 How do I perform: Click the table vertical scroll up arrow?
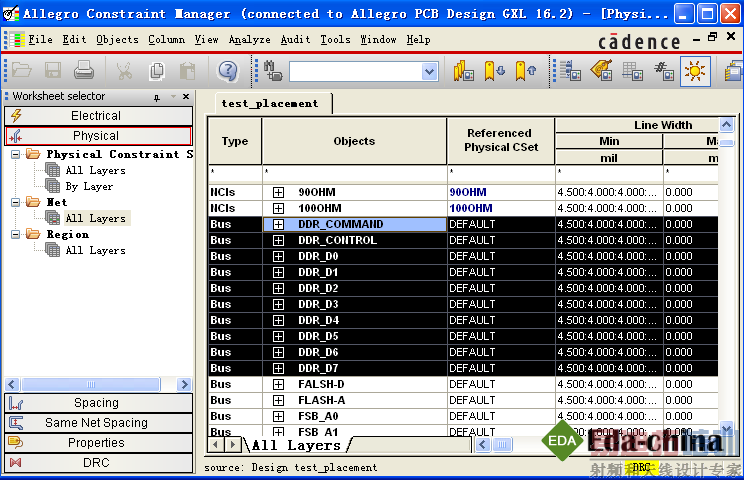726,125
